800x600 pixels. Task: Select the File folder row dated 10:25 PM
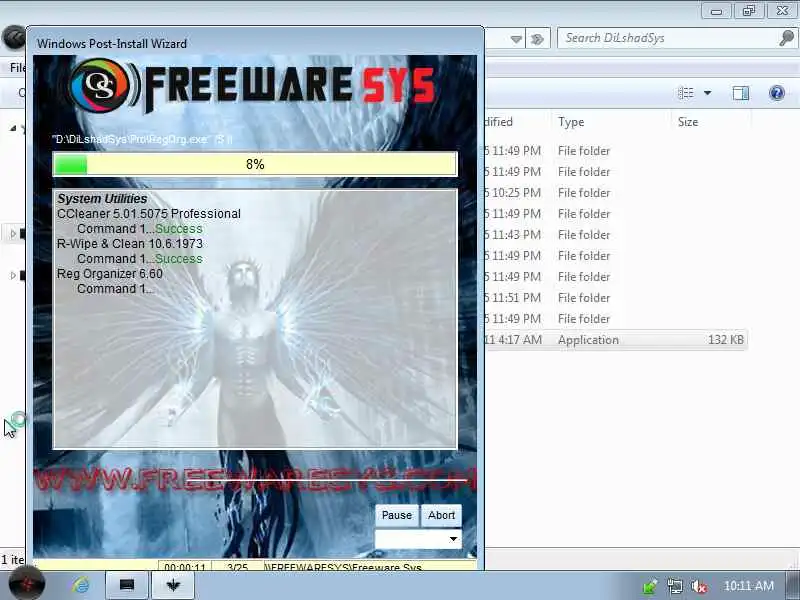pos(616,193)
